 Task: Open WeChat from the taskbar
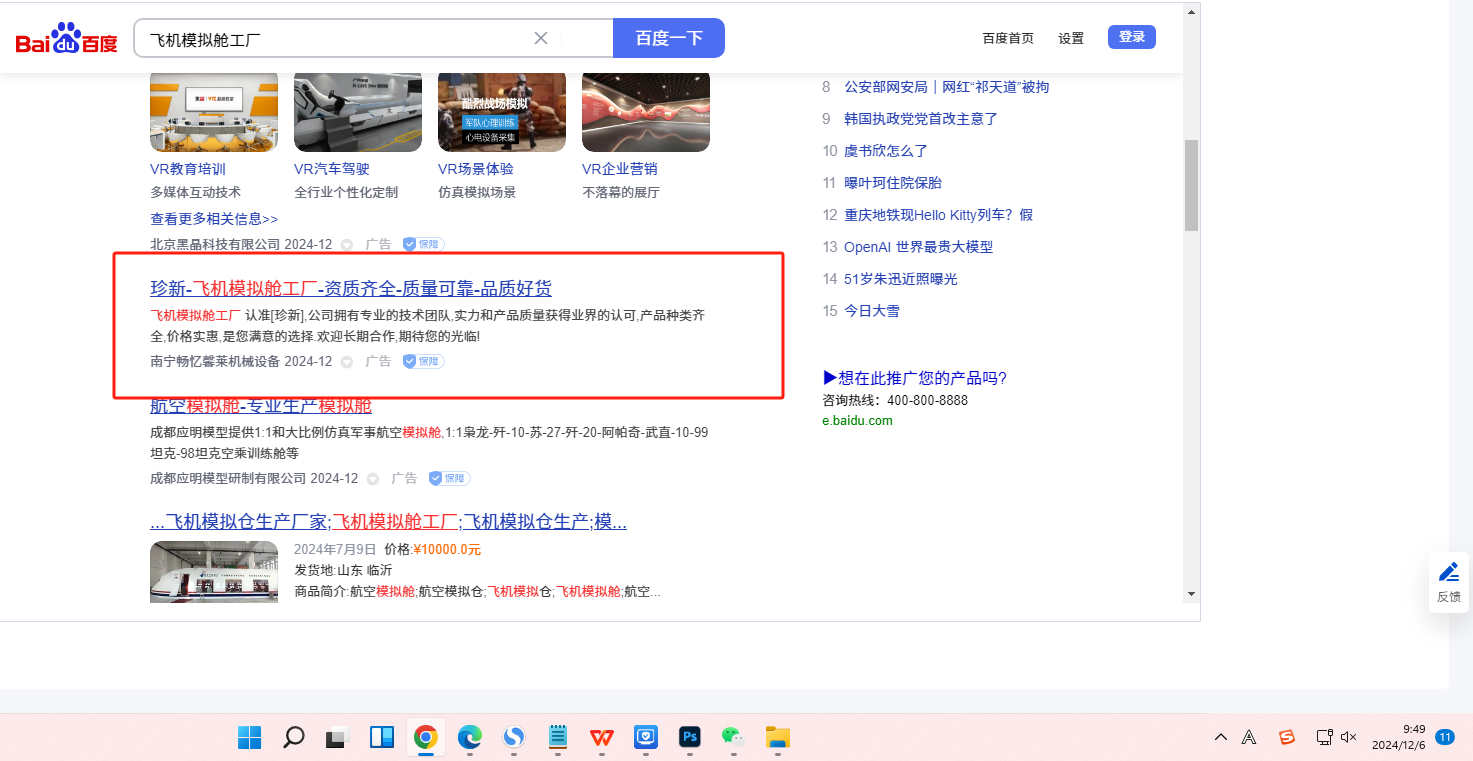coord(734,737)
